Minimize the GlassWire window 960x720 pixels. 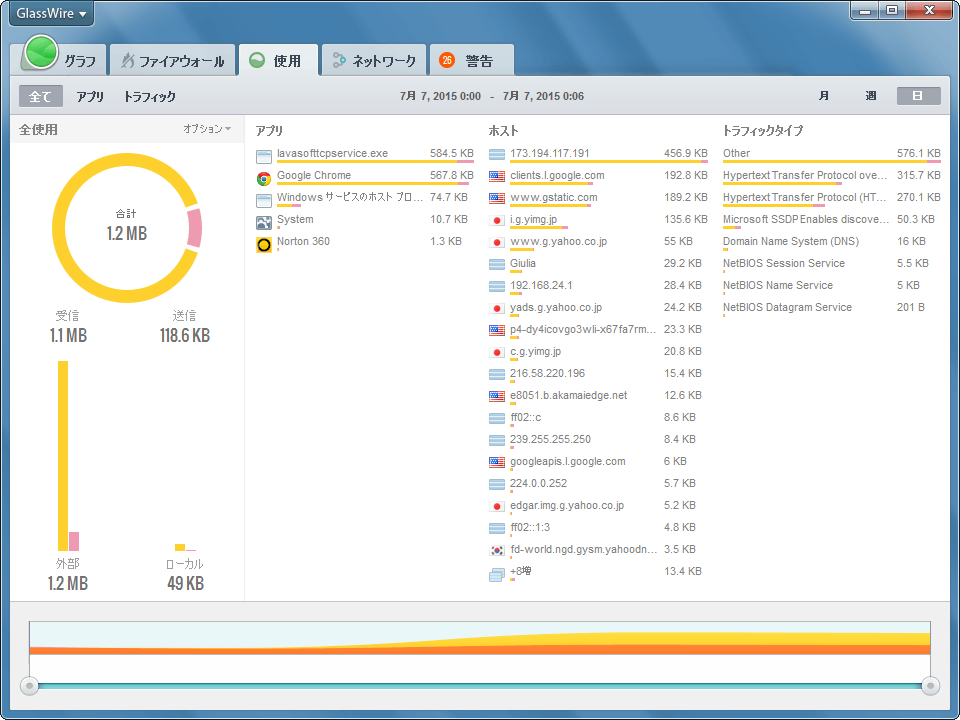(865, 10)
